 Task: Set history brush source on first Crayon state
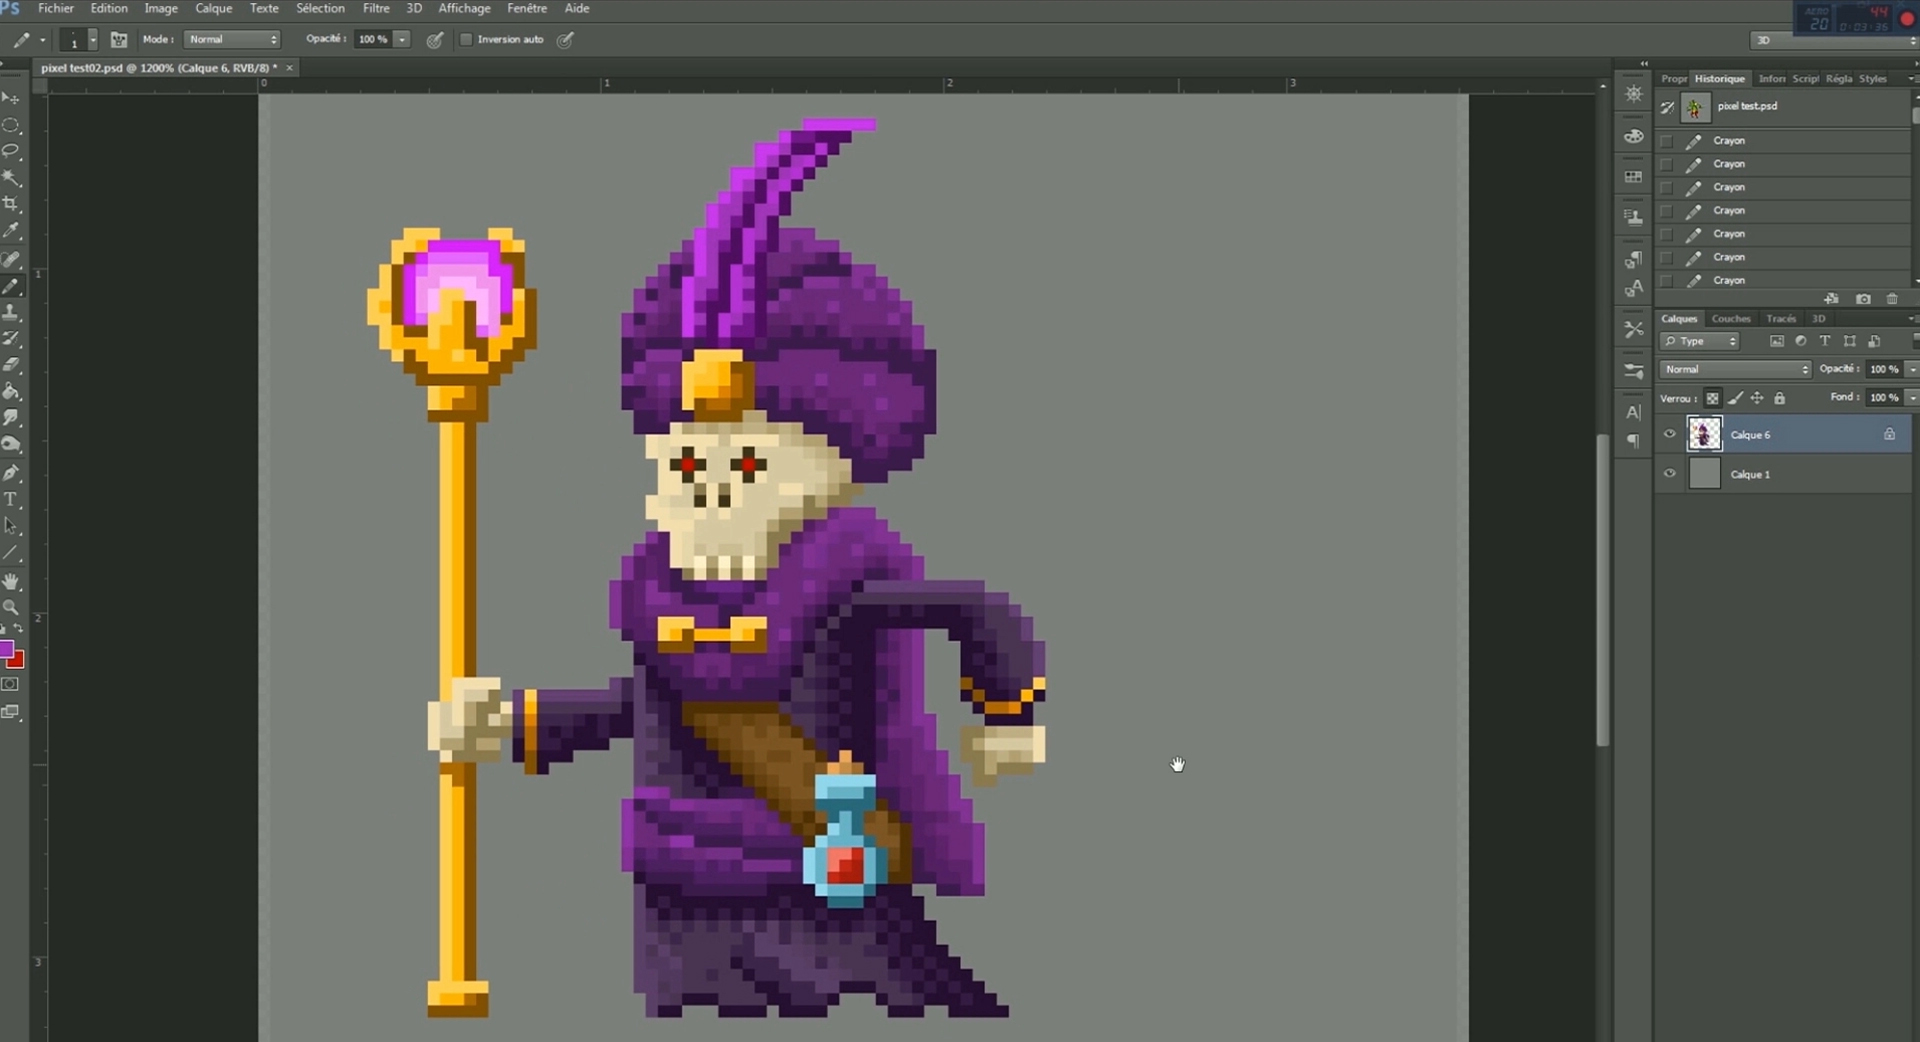(1666, 141)
